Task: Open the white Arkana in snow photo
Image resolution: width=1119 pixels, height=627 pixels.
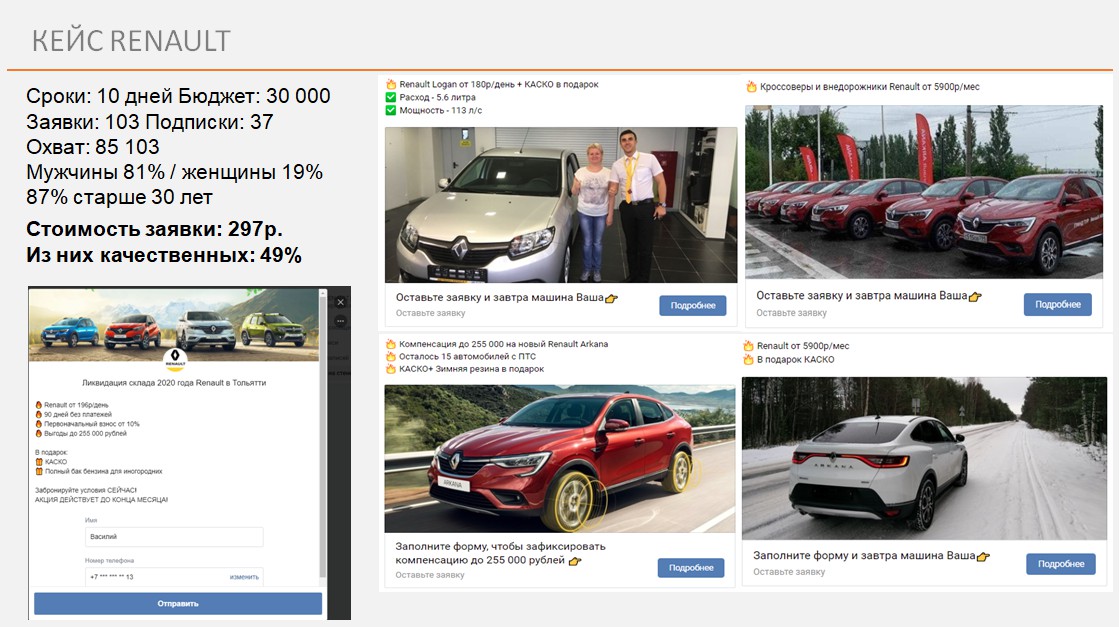Action: [x=924, y=458]
